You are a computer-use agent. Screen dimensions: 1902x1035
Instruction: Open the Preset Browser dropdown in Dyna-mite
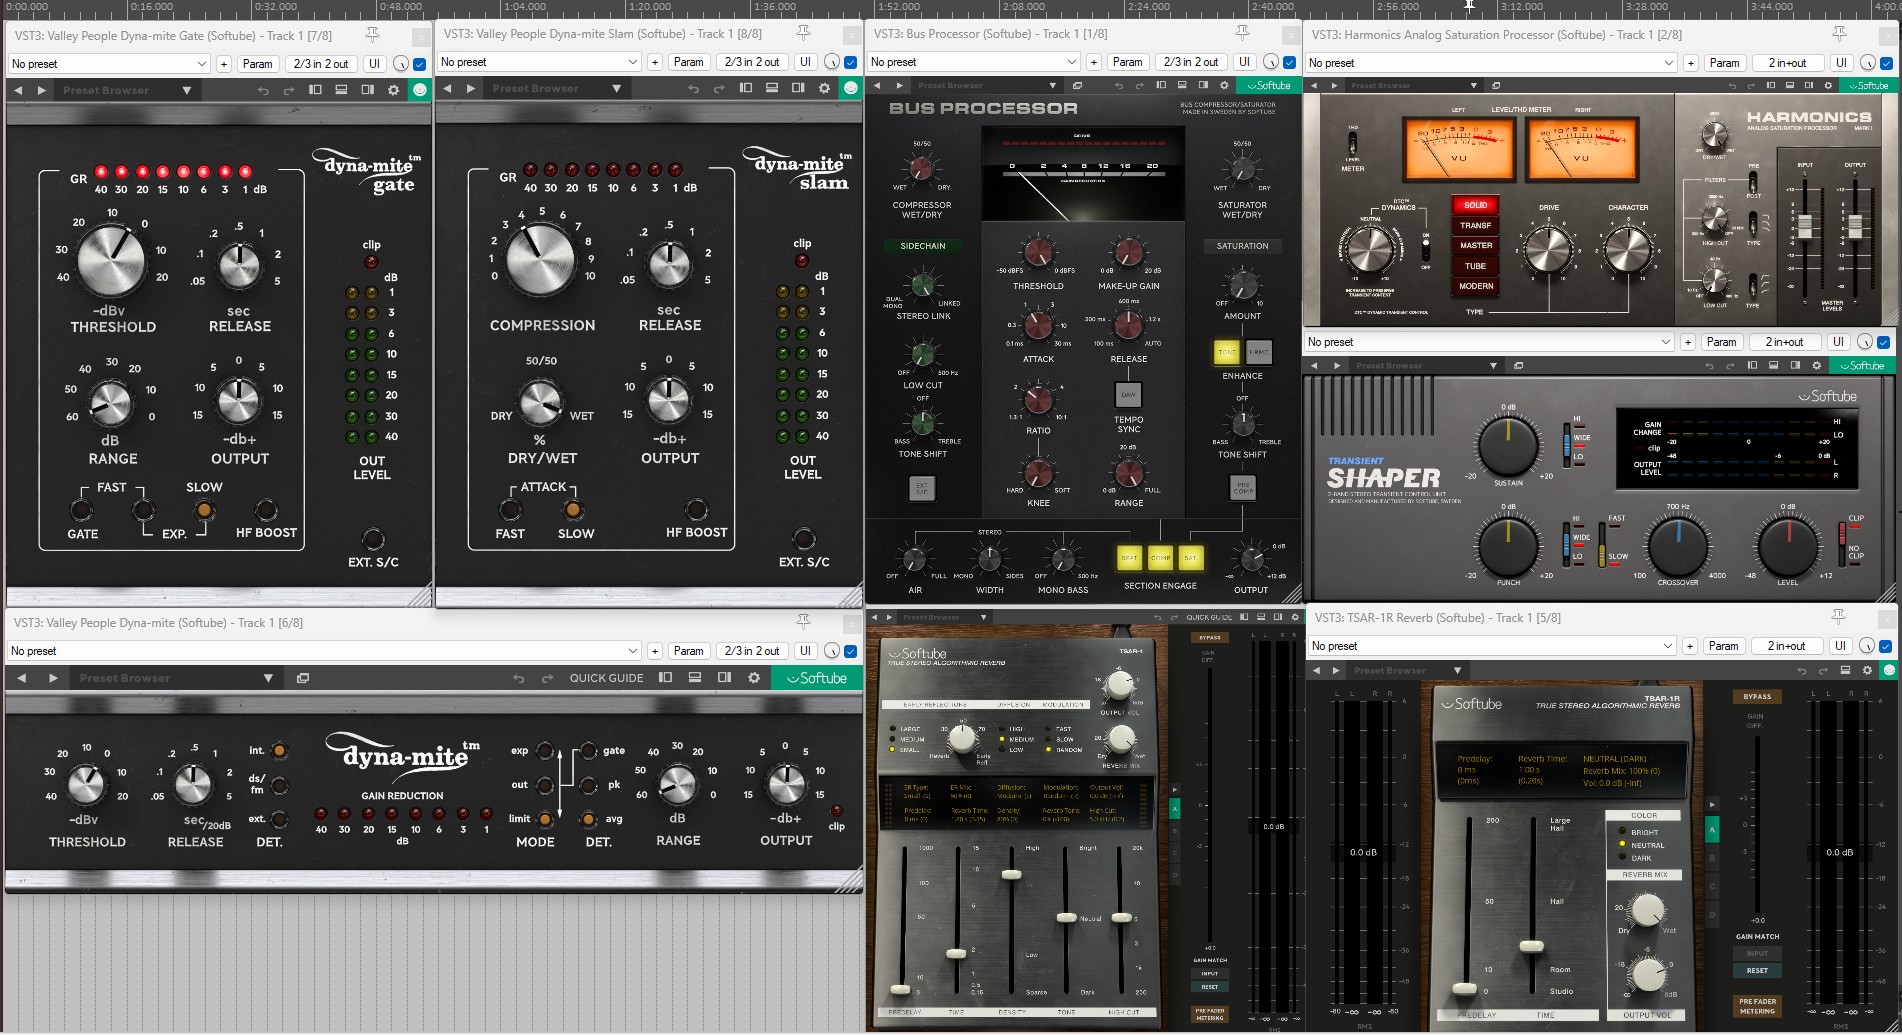coord(268,677)
